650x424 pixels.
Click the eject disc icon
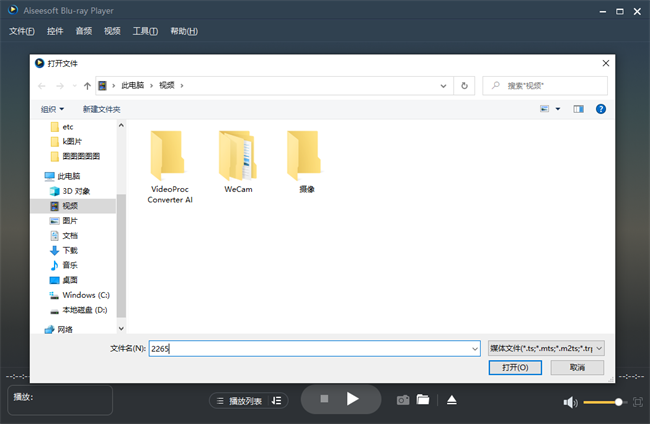(452, 400)
